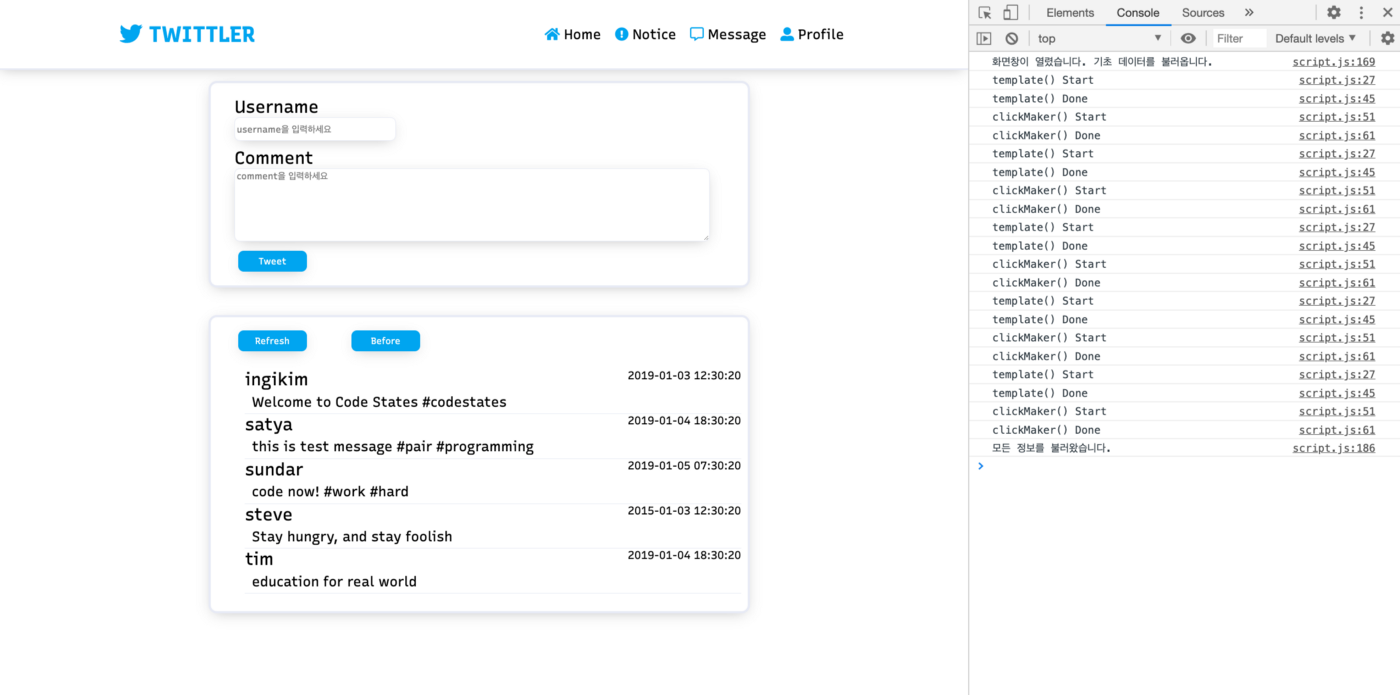
Task: Toggle device toolbar icon in DevTools
Action: tap(1011, 13)
